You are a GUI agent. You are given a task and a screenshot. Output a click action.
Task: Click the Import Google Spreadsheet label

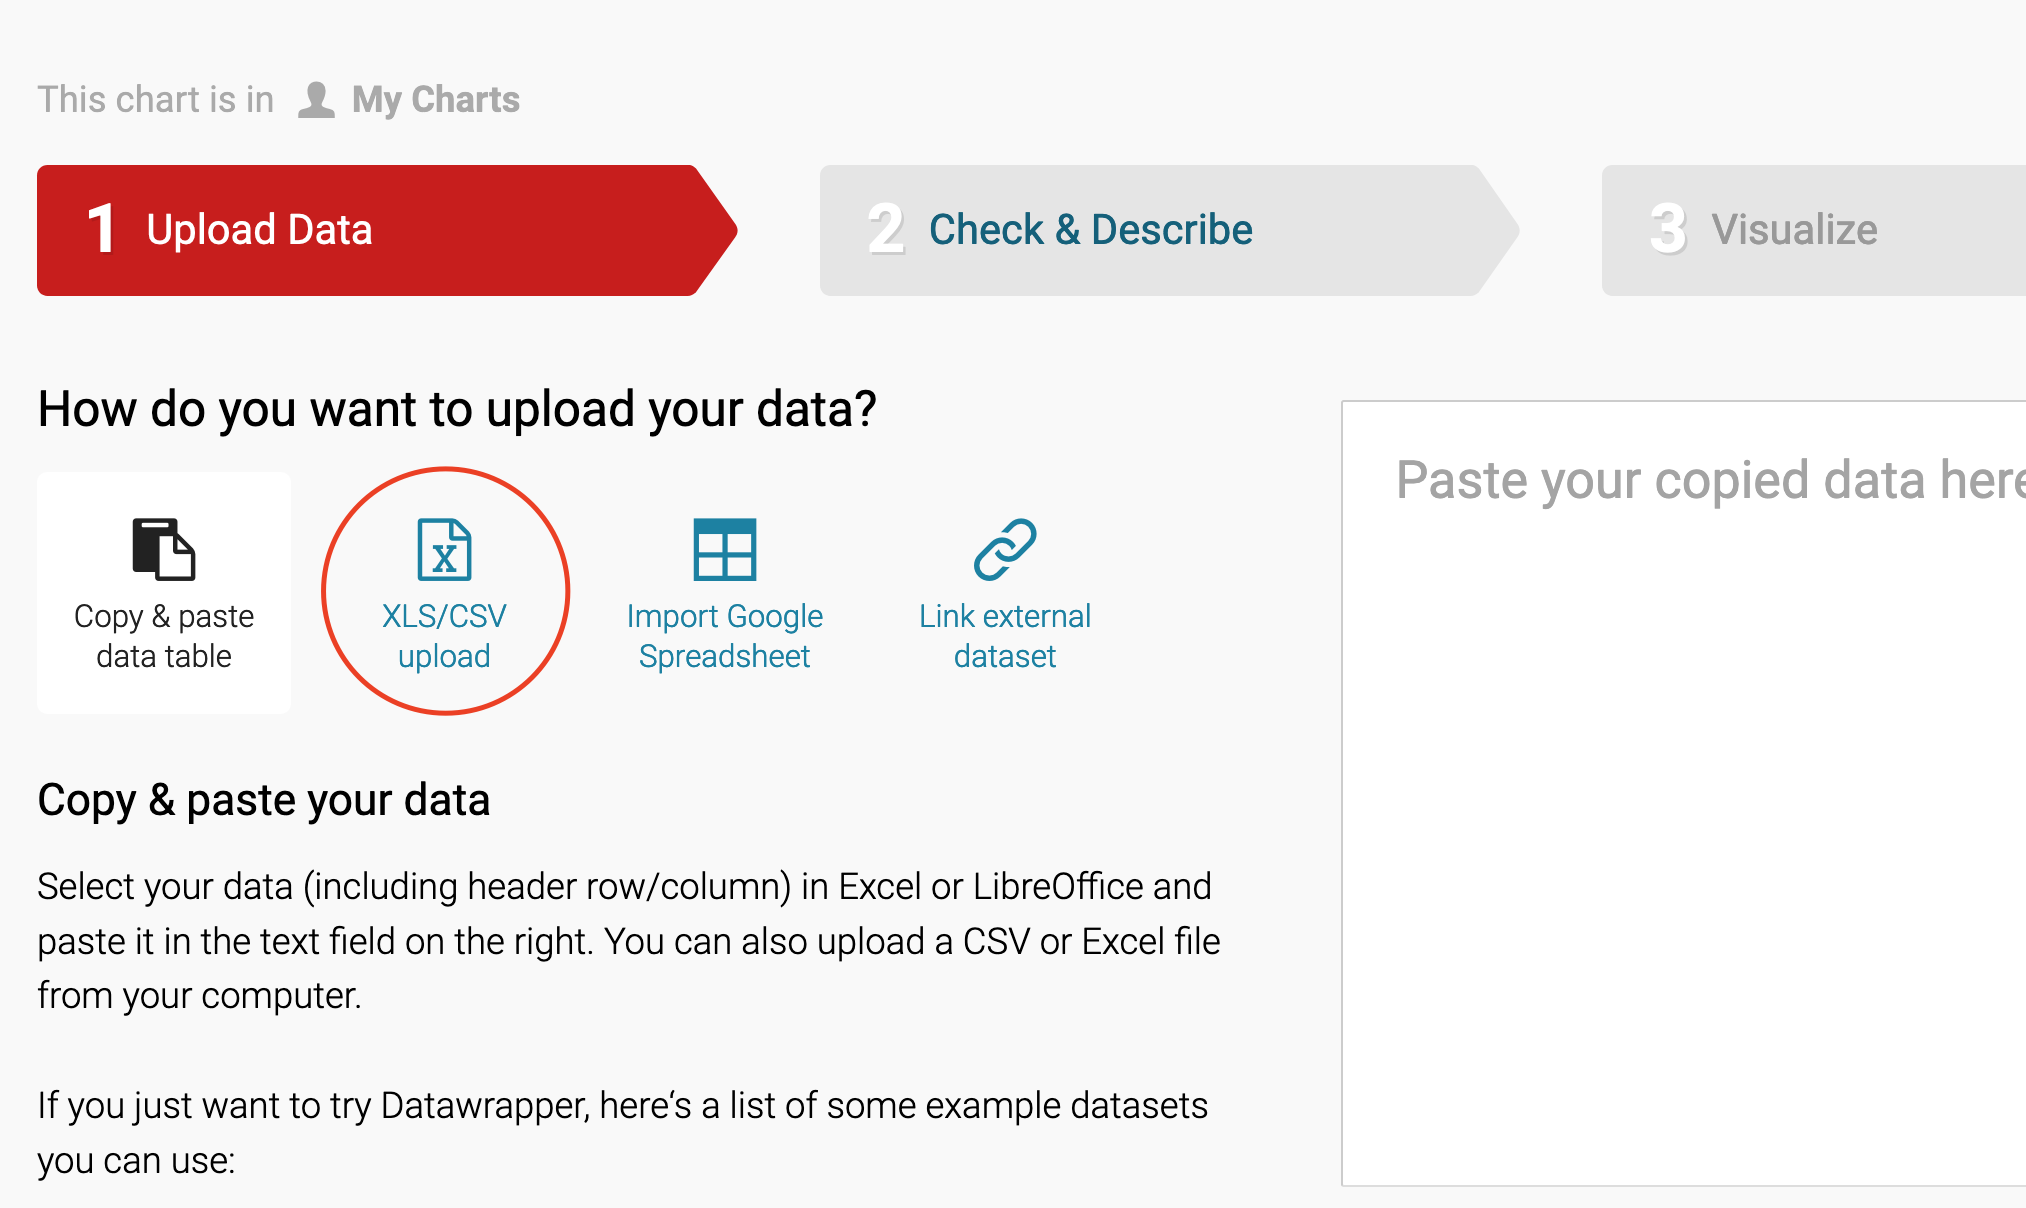pos(724,636)
